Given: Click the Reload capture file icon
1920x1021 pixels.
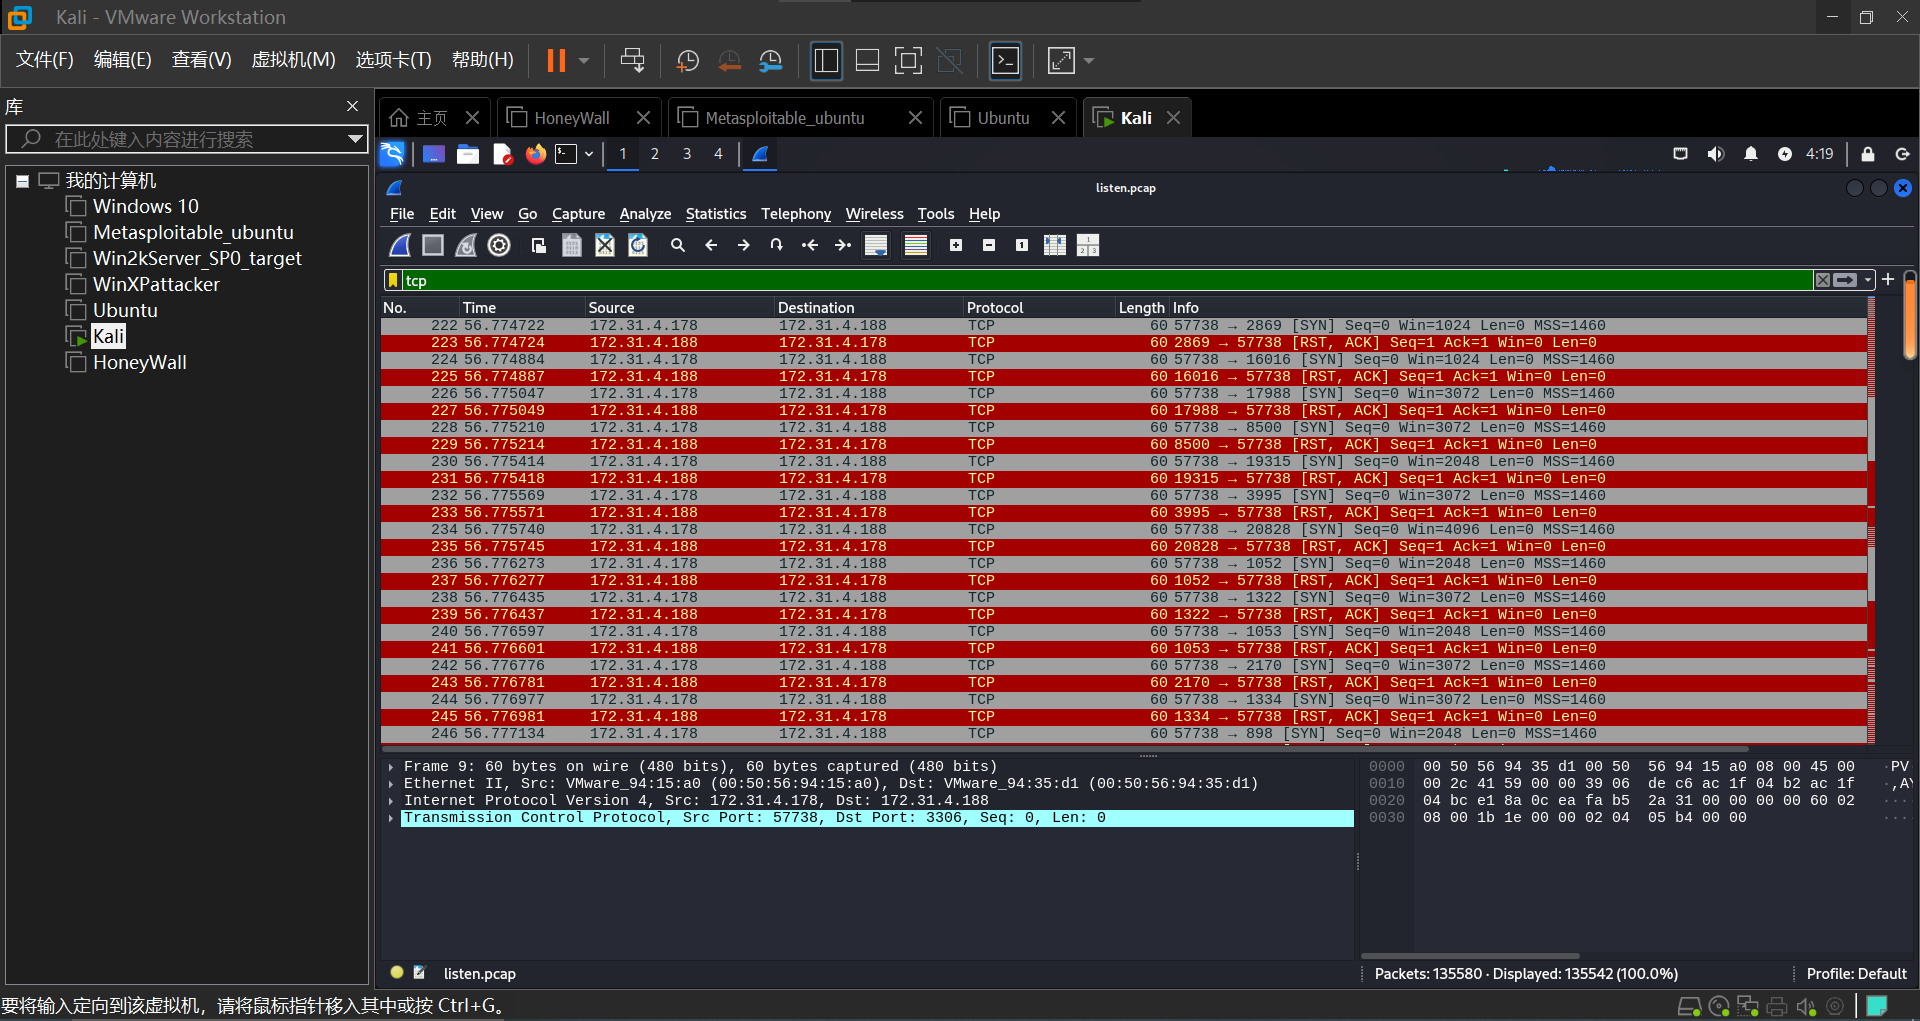Looking at the screenshot, I should 638,245.
